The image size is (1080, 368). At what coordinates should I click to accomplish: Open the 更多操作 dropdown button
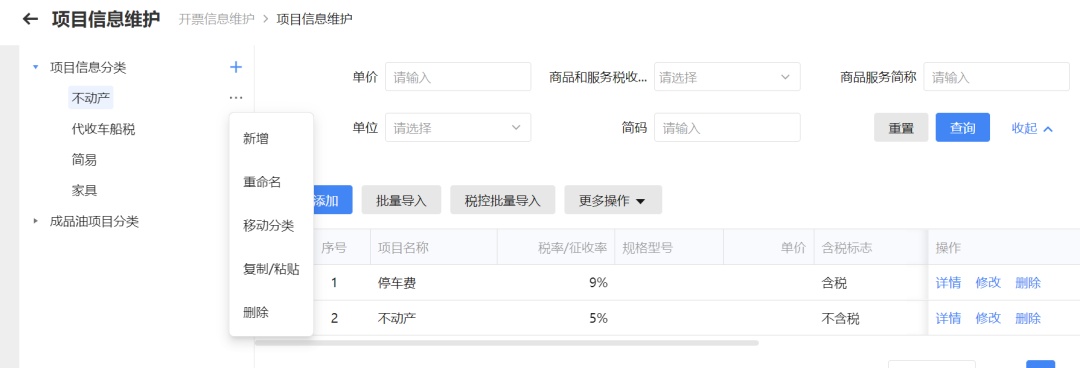point(612,201)
